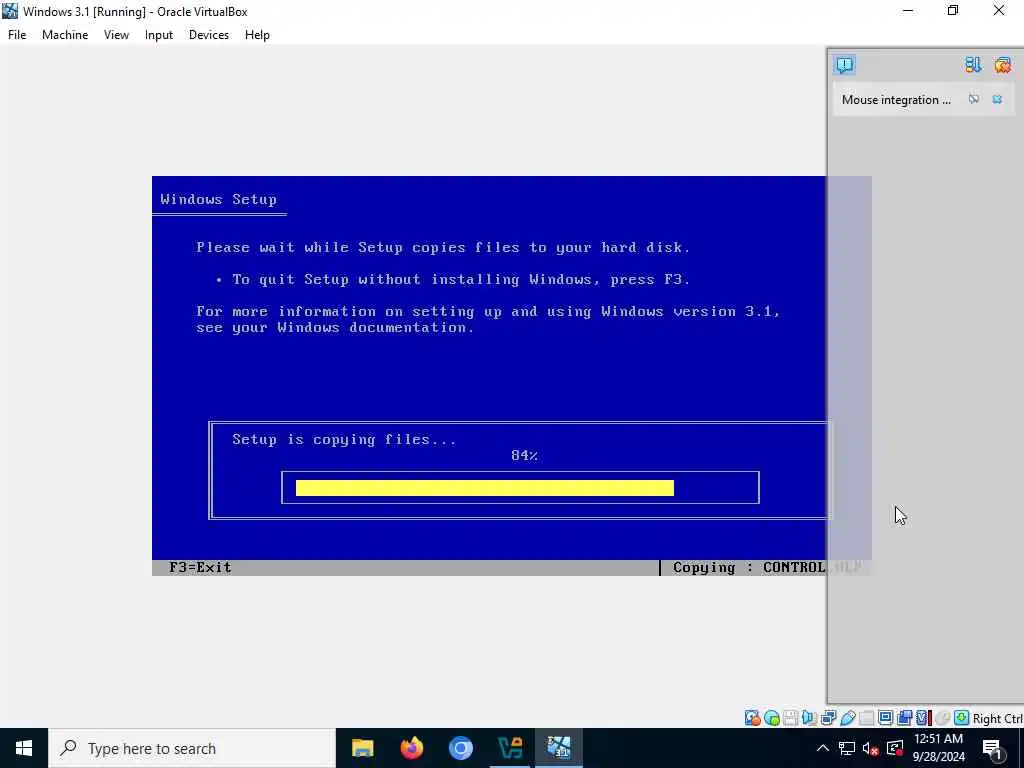Open the Windows Start menu

(x=24, y=748)
